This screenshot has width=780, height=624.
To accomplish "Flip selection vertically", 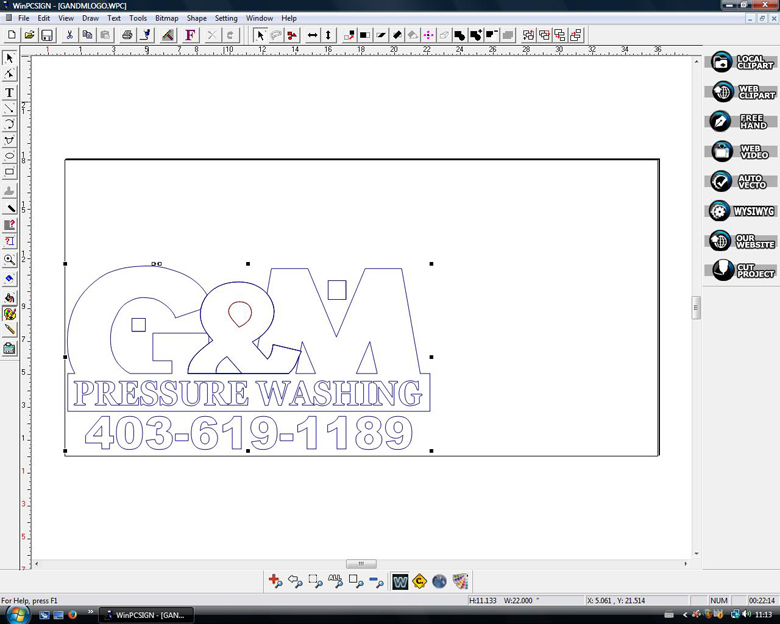I will pyautogui.click(x=328, y=35).
